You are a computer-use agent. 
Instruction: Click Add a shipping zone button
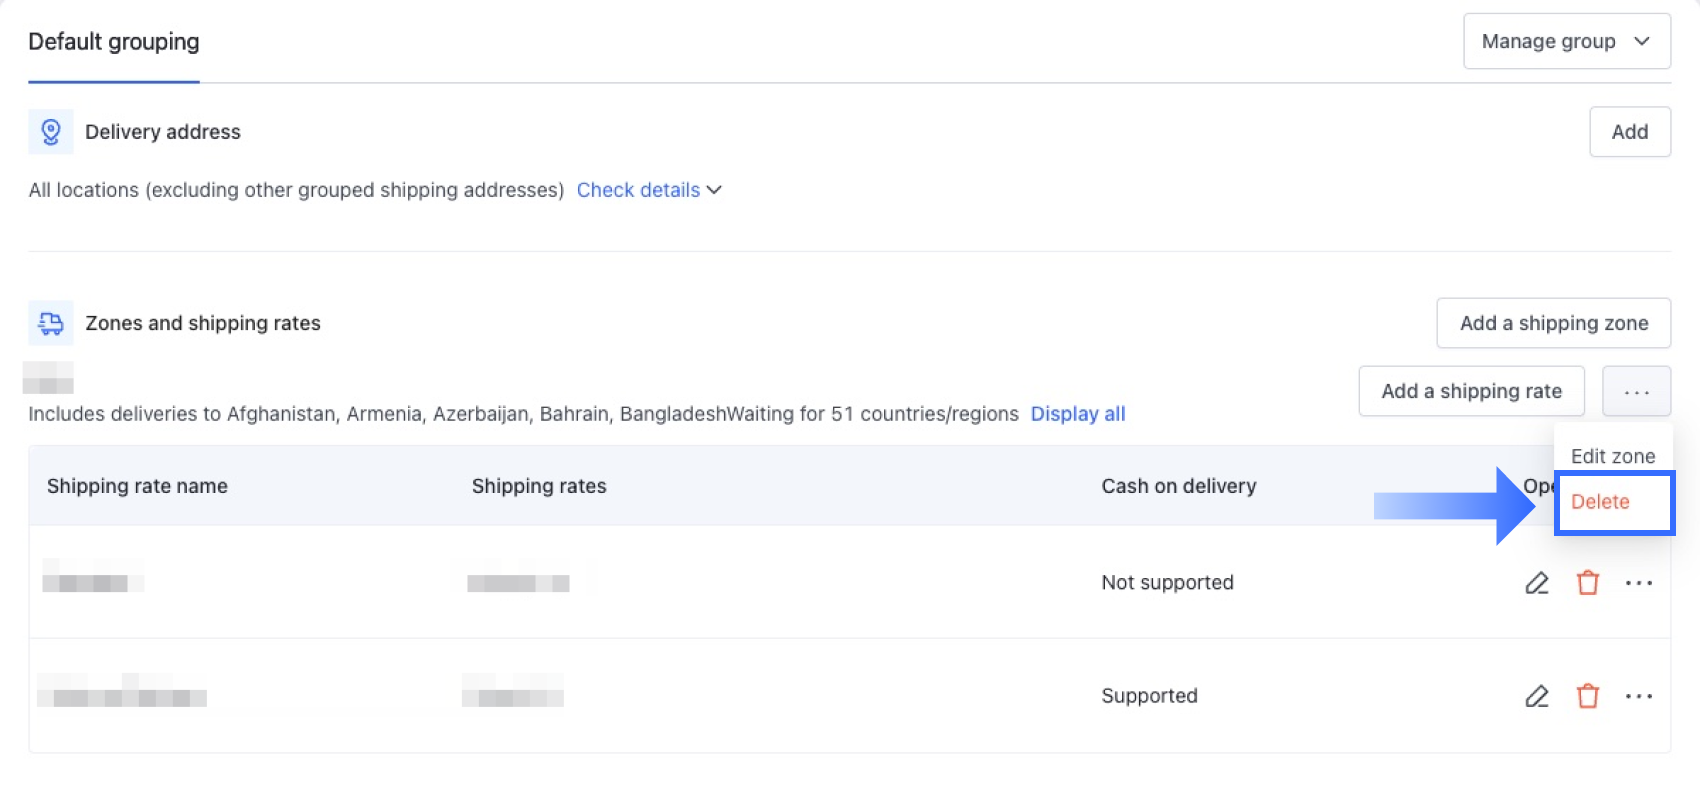coord(1554,323)
